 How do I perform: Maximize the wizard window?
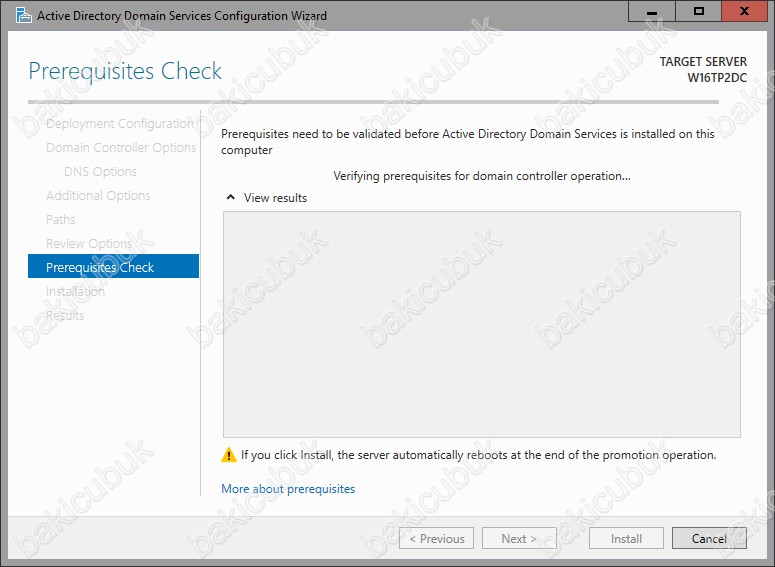698,11
